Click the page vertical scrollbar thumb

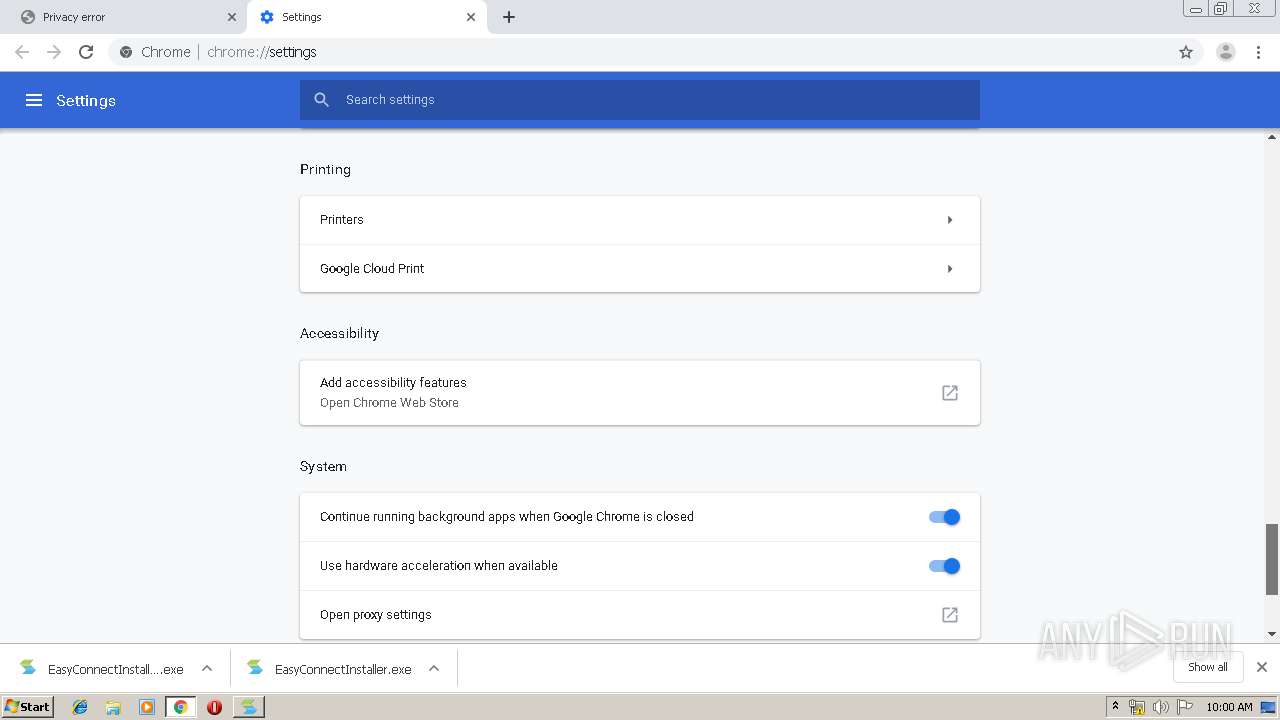coord(1272,559)
